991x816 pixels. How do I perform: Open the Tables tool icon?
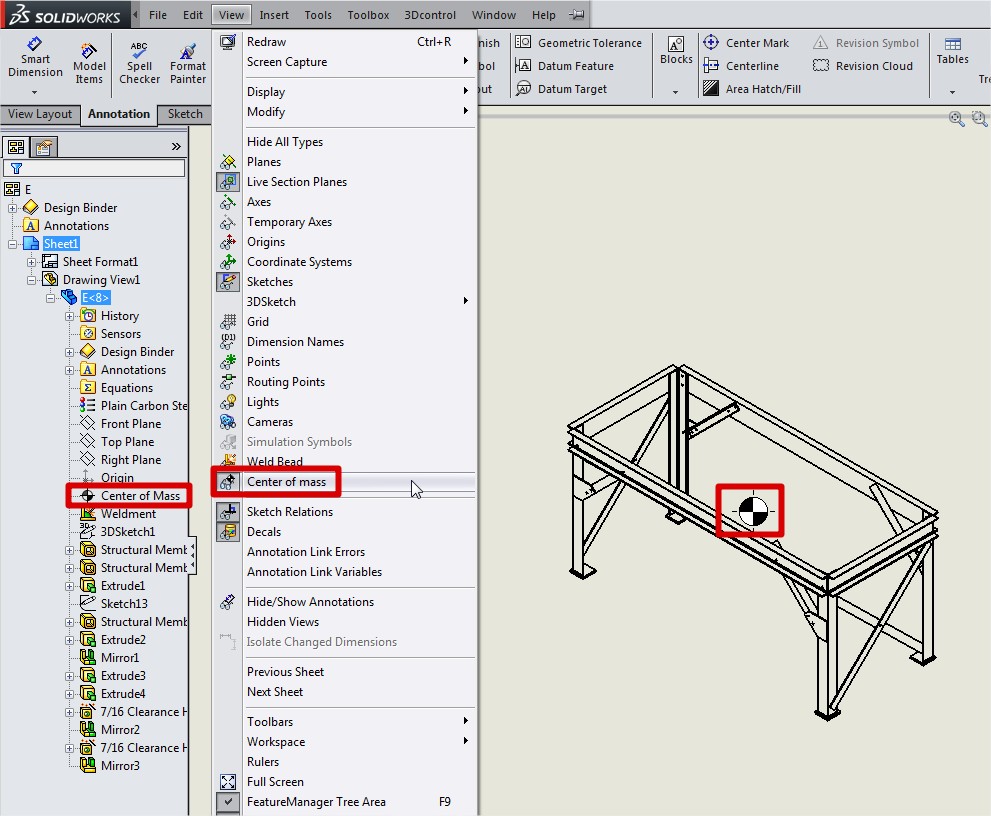(952, 45)
